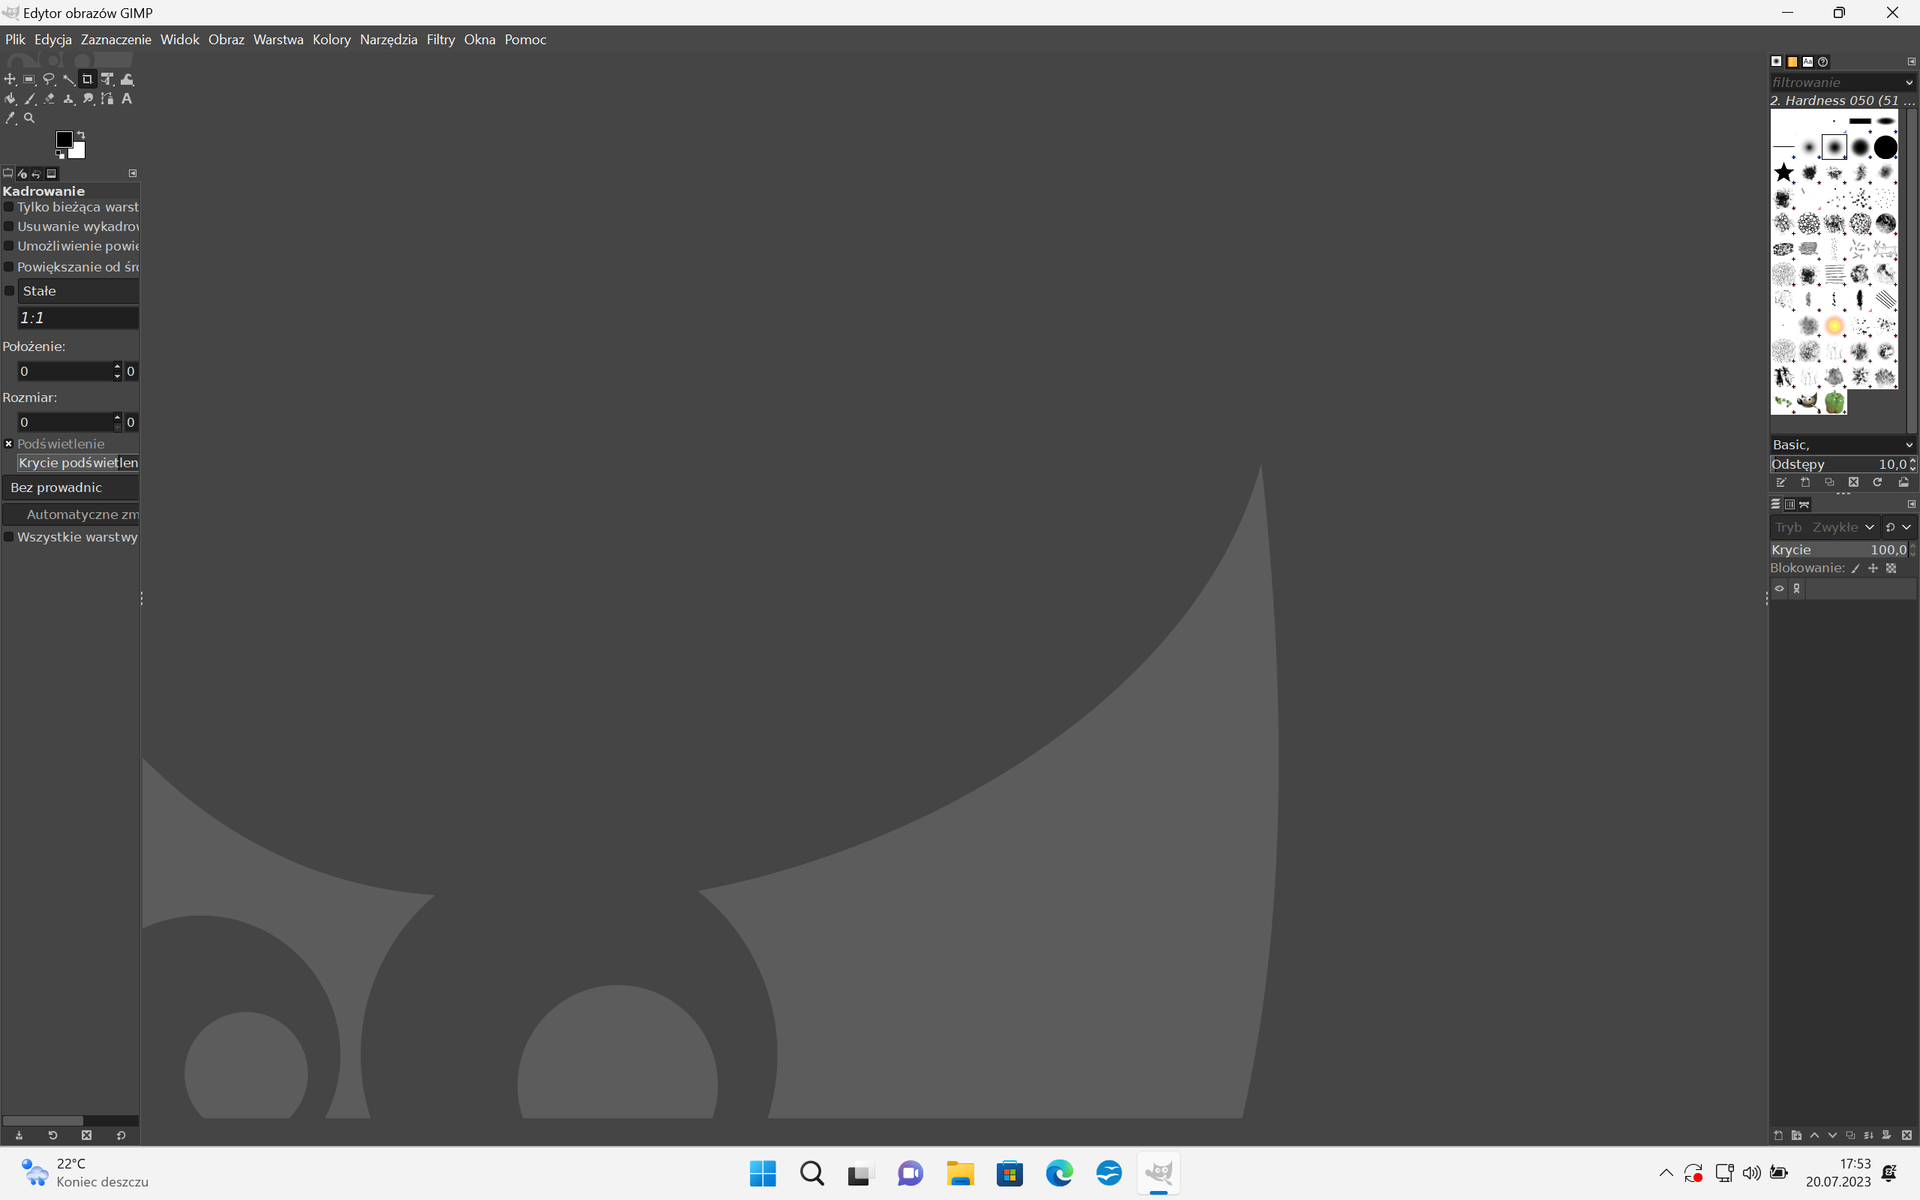Select the Fuzzy Select wand tool
Viewport: 1920px width, 1200px height.
coord(68,79)
